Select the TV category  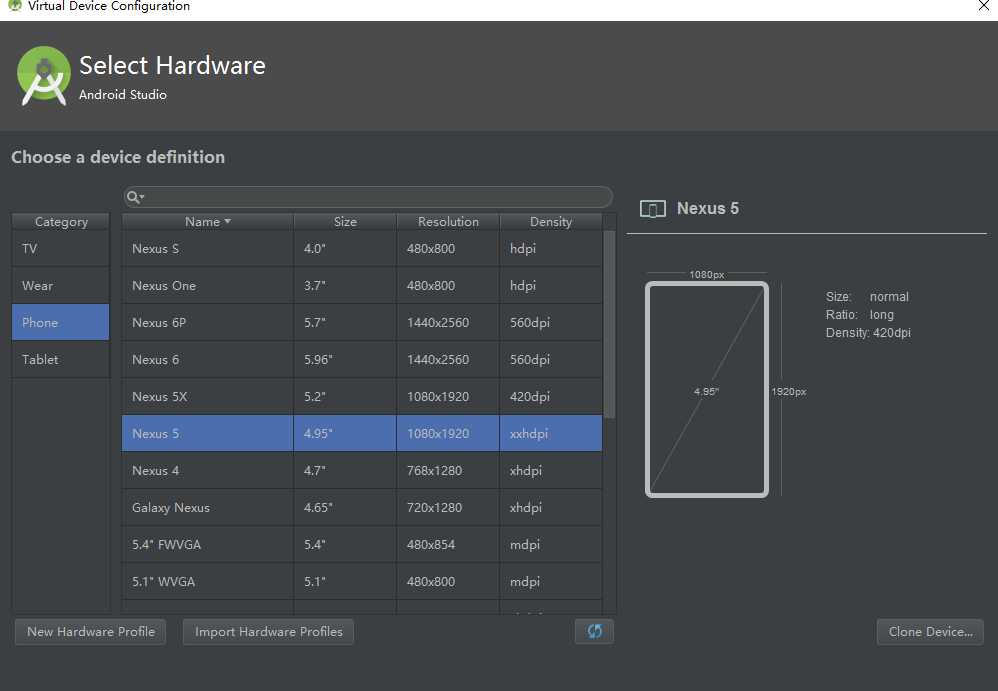pos(60,248)
